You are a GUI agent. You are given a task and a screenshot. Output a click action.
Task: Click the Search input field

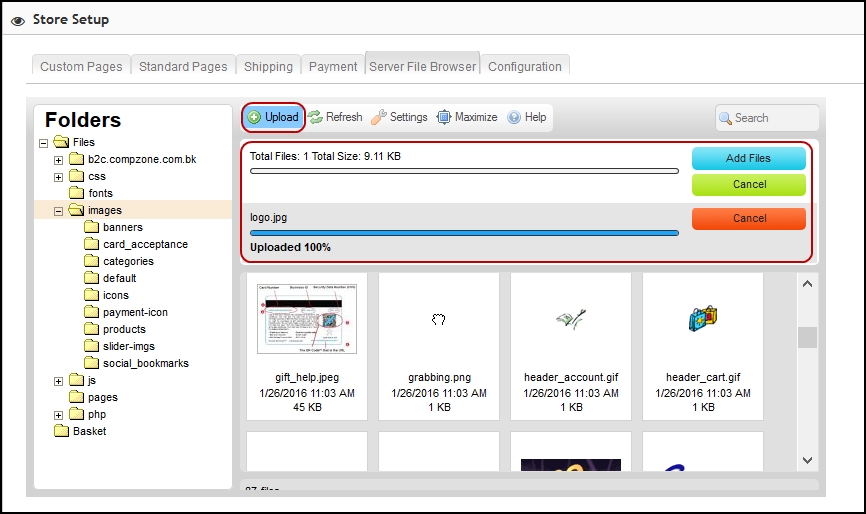pos(767,118)
